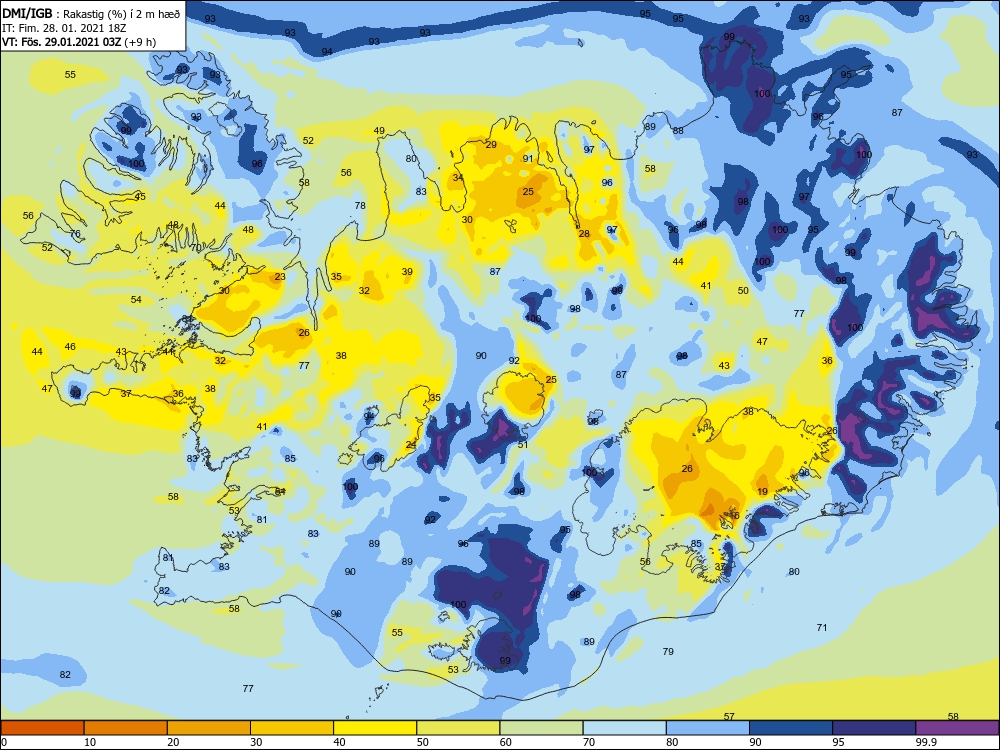The height and width of the screenshot is (750, 1000).
Task: Click the map value '71' over the sea
Action: point(821,628)
